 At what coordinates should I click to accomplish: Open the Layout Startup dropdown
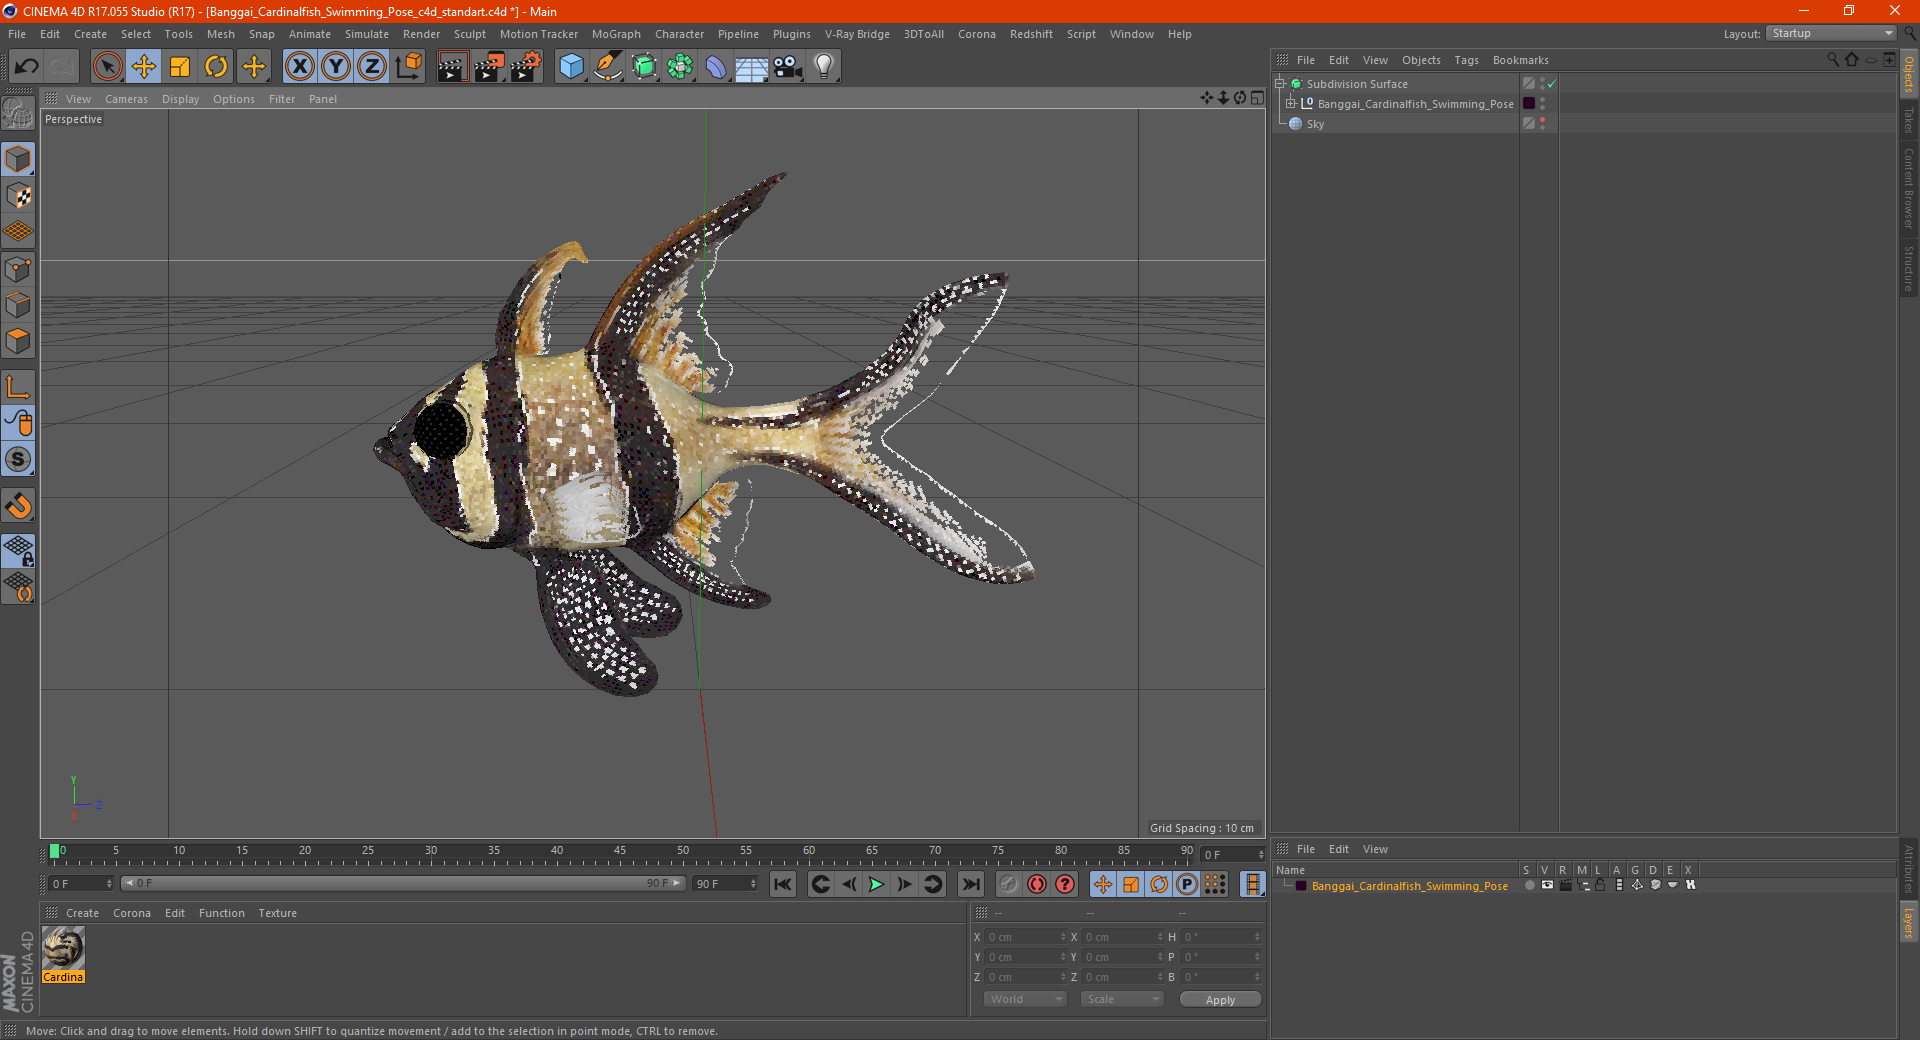click(1832, 33)
